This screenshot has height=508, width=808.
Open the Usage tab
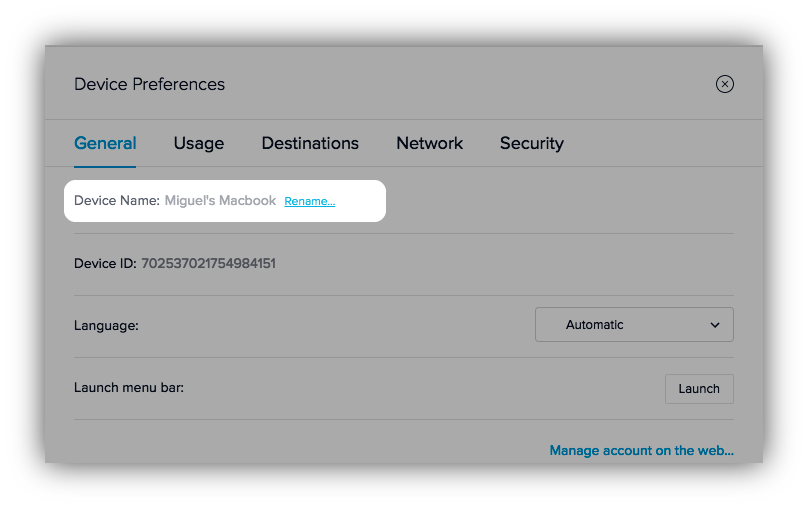pos(198,143)
